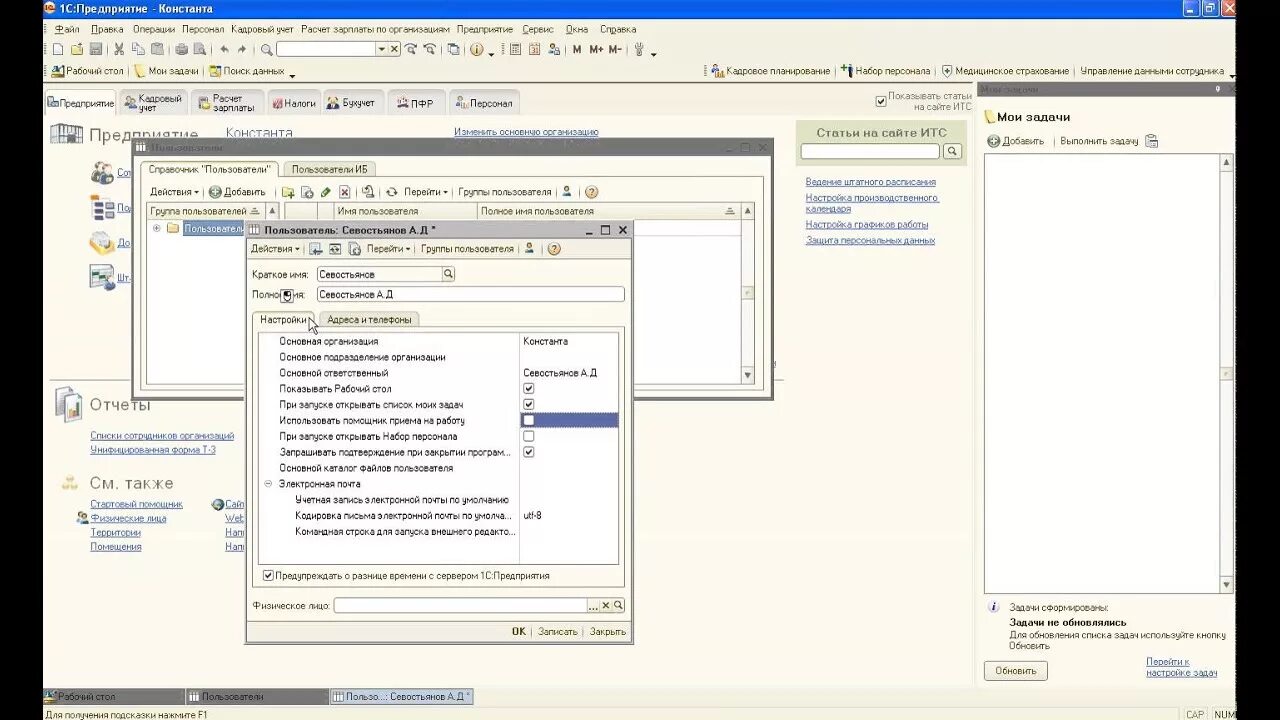Click the Info help icon in main toolbar

click(x=477, y=49)
